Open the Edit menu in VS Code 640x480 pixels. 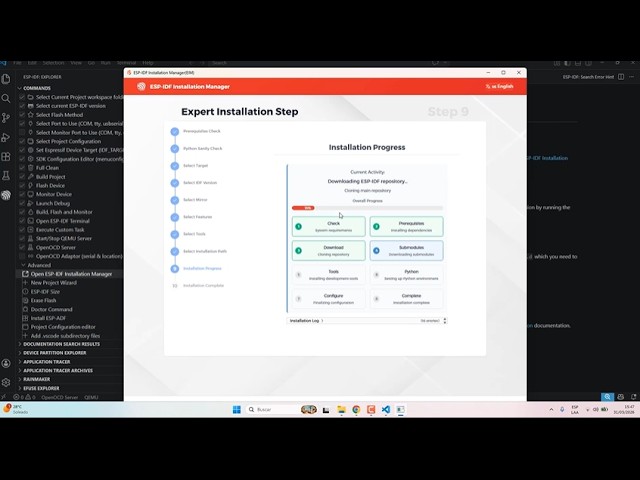(x=32, y=63)
